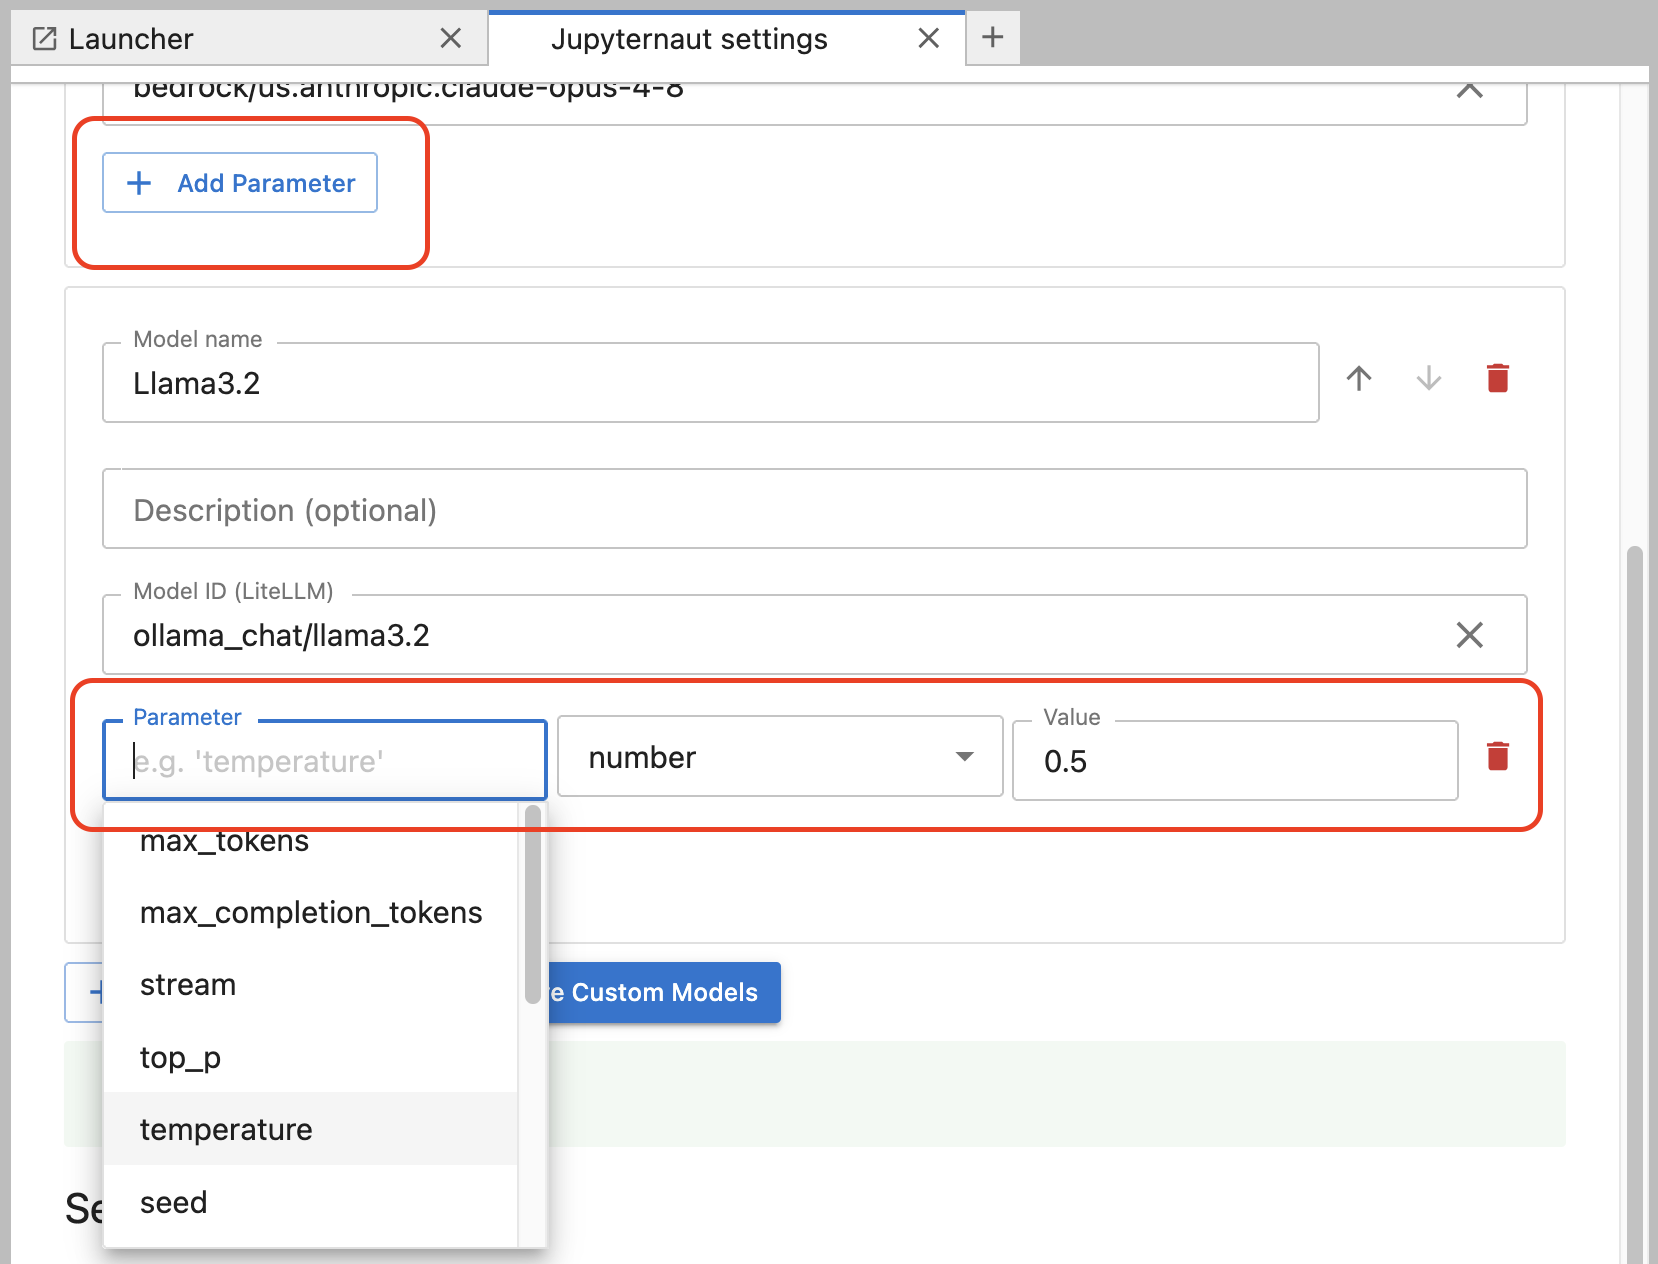
Task: Choose stream in the parameter list
Action: [x=311, y=985]
